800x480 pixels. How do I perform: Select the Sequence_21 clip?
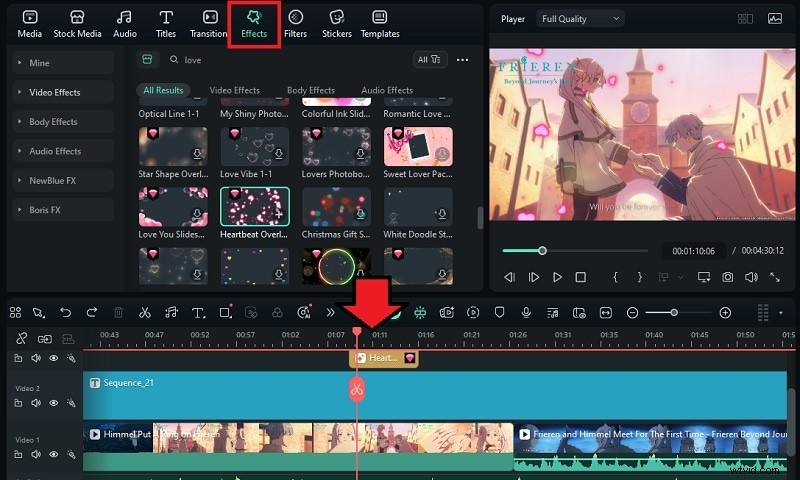tap(435, 395)
